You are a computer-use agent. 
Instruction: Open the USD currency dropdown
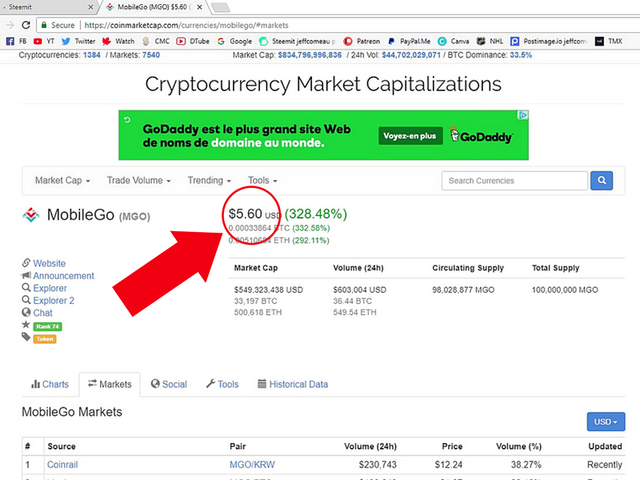click(606, 422)
